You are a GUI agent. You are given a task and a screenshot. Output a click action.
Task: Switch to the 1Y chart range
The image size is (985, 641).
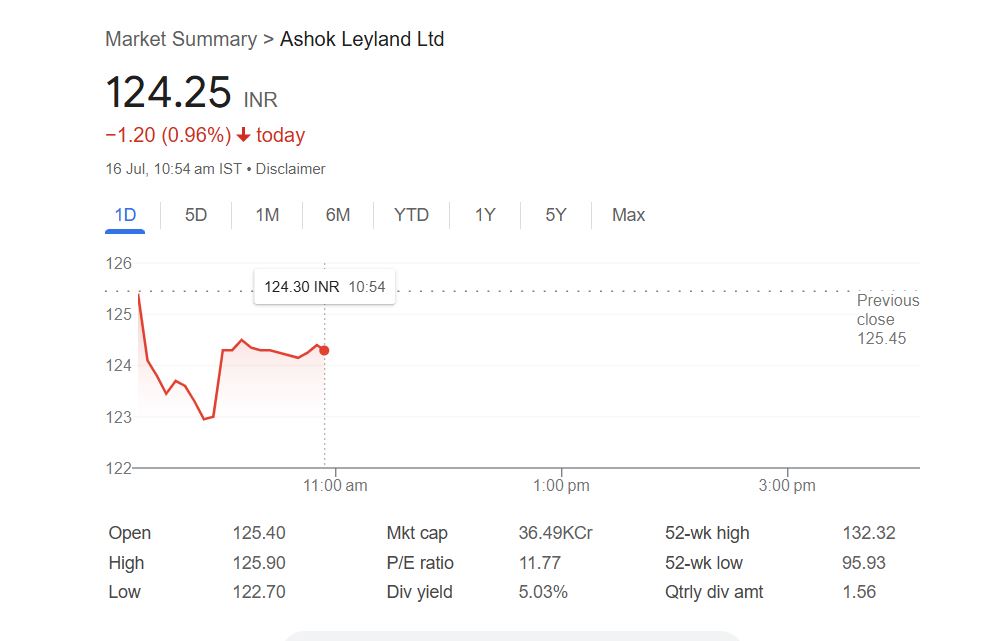pos(485,215)
